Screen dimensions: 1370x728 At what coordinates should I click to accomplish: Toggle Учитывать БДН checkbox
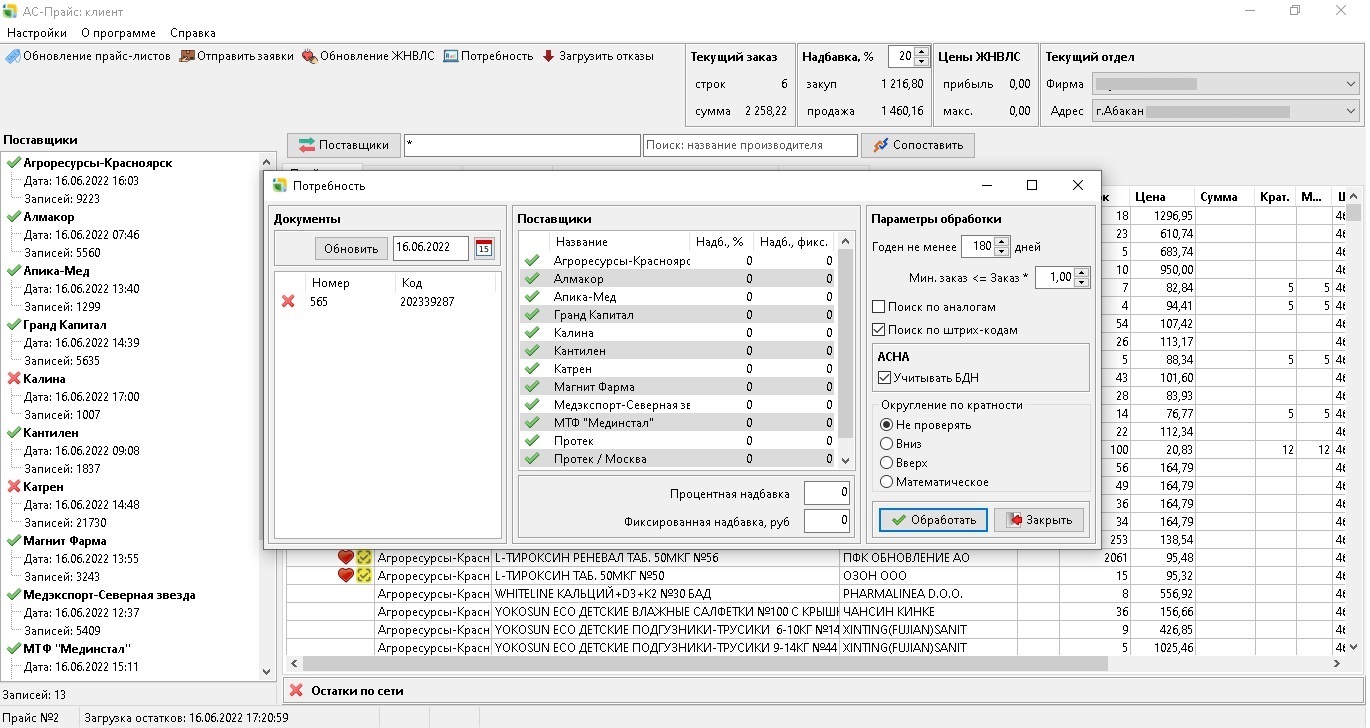884,378
